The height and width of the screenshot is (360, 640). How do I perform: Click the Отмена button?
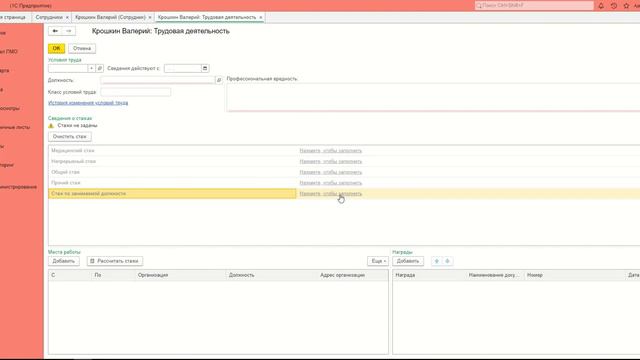(x=82, y=48)
